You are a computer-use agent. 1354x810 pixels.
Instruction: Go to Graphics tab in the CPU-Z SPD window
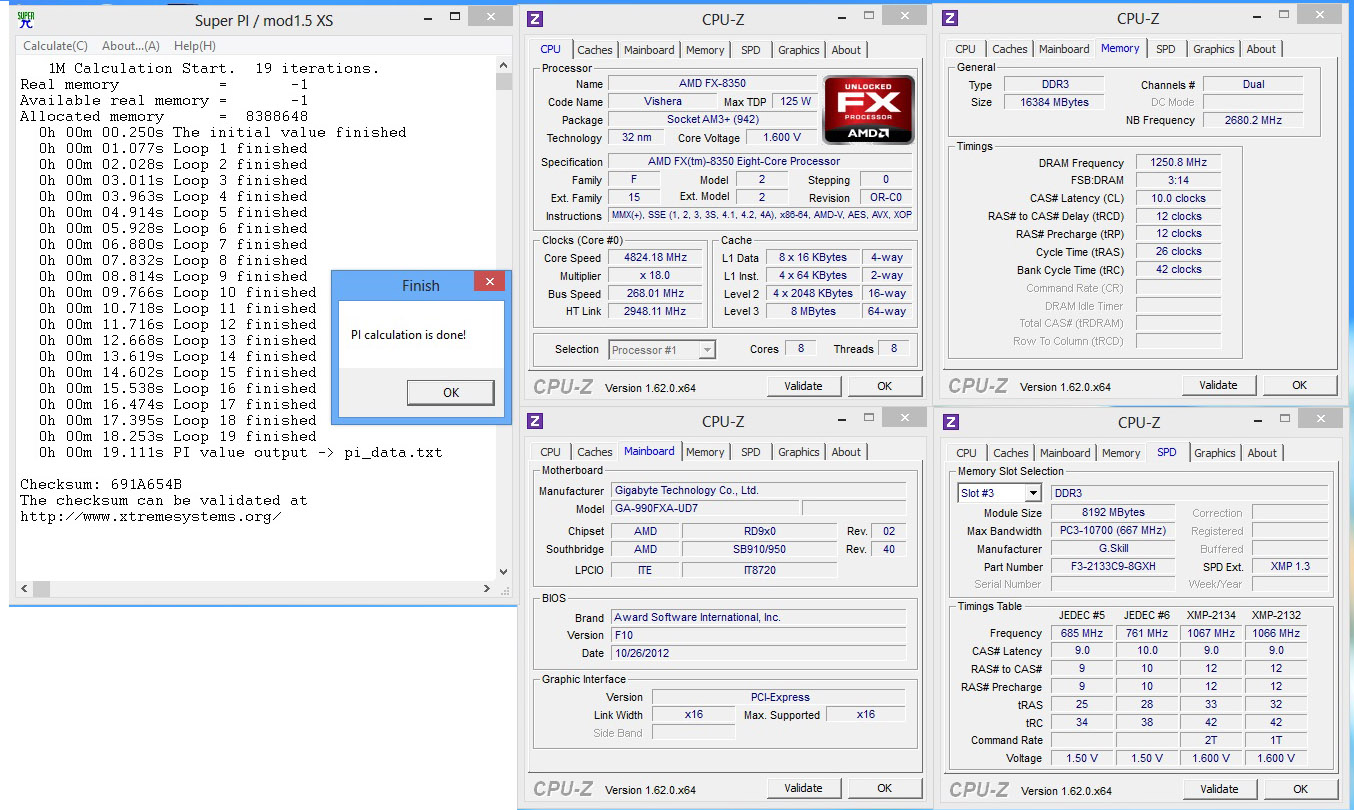point(1215,453)
